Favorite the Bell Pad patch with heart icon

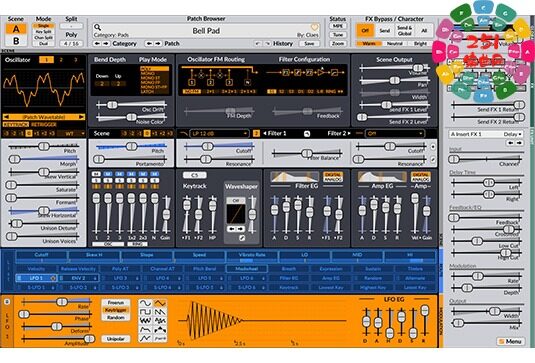coord(314,27)
